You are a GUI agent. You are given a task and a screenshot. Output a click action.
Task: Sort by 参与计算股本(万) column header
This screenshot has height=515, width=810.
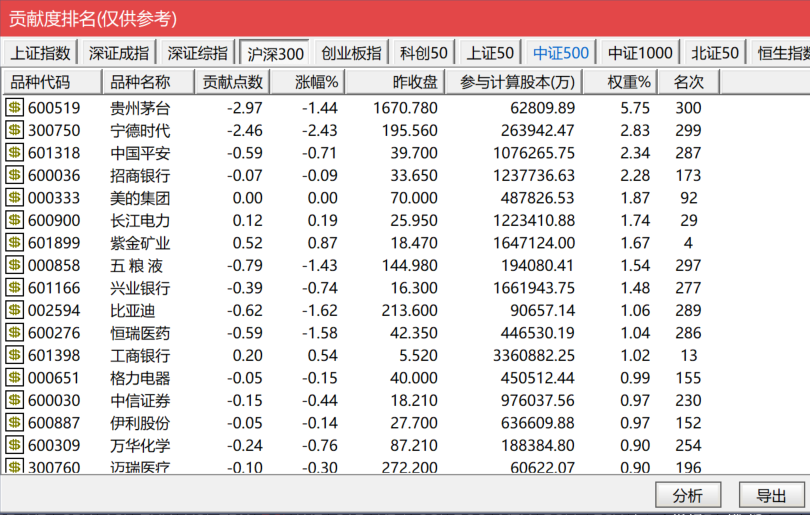coord(515,82)
